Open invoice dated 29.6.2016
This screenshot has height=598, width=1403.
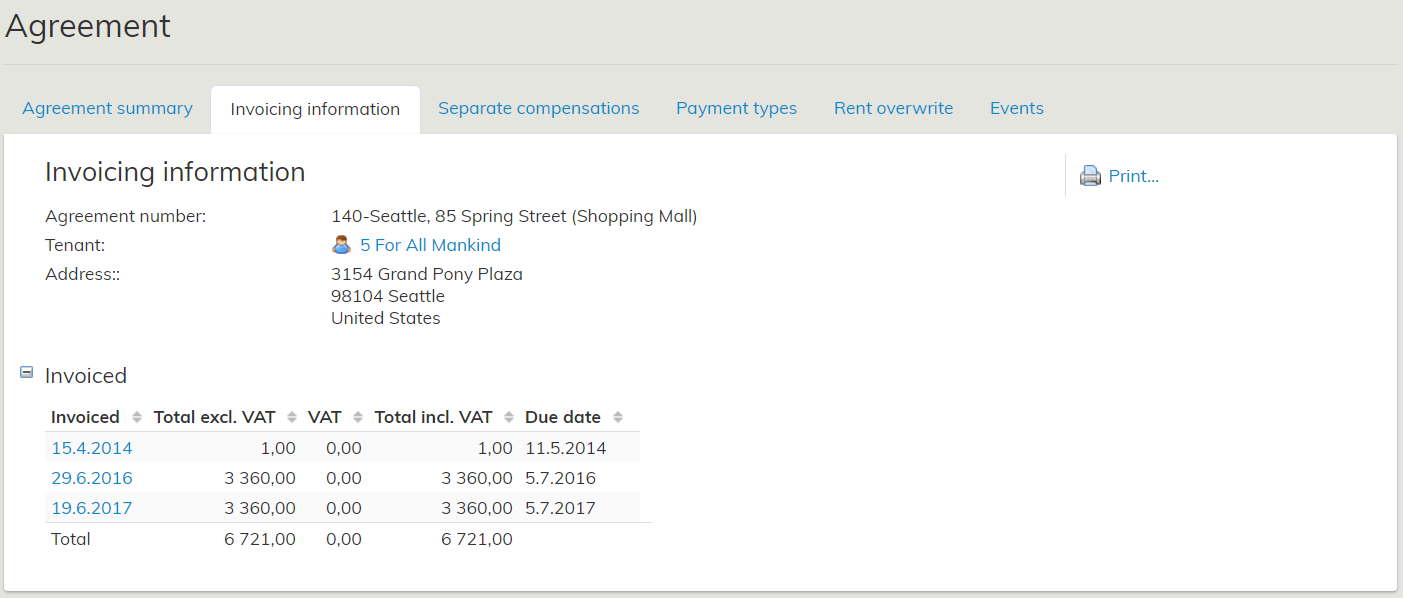tap(92, 478)
